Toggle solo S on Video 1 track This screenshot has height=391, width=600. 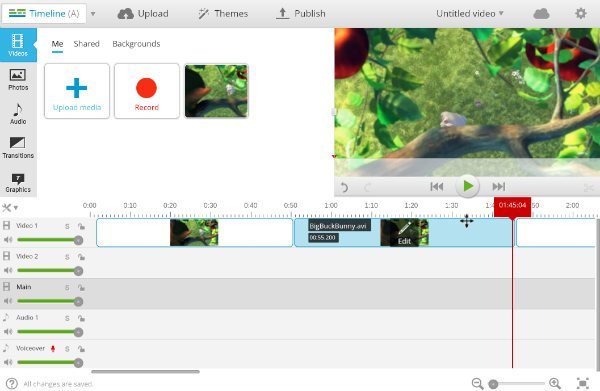67,226
